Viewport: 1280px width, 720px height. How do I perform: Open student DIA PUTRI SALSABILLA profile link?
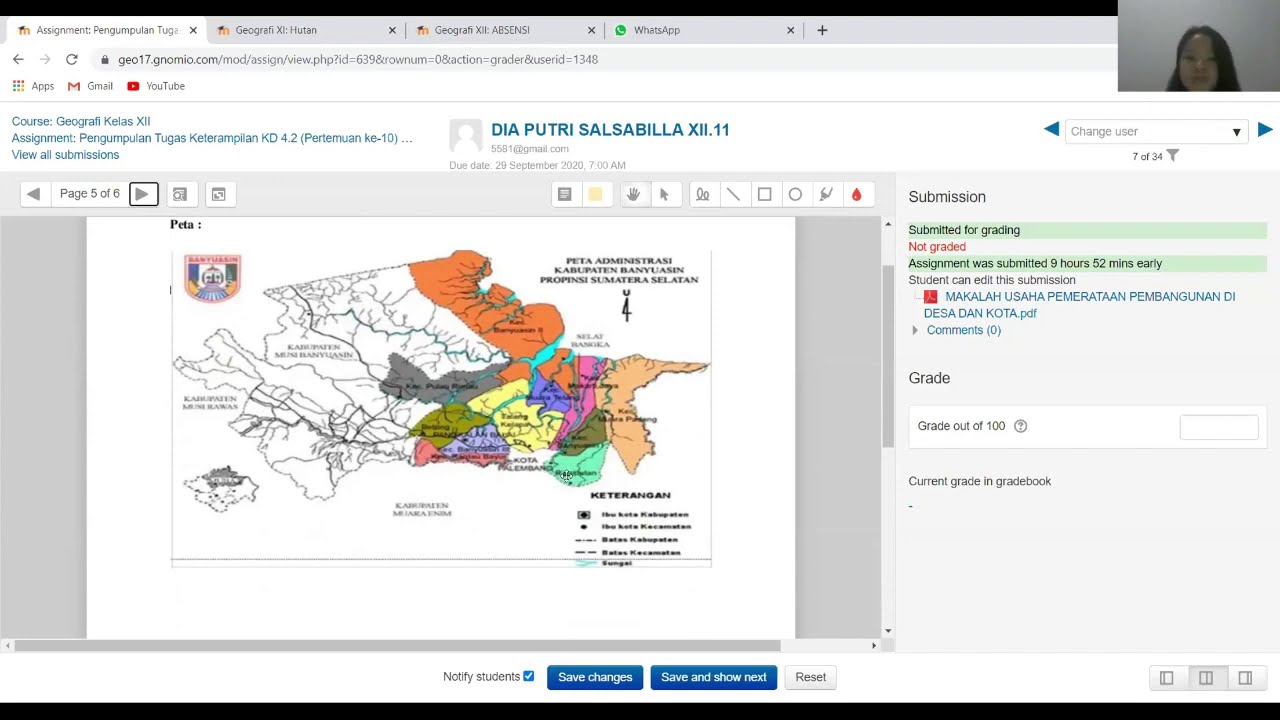610,130
